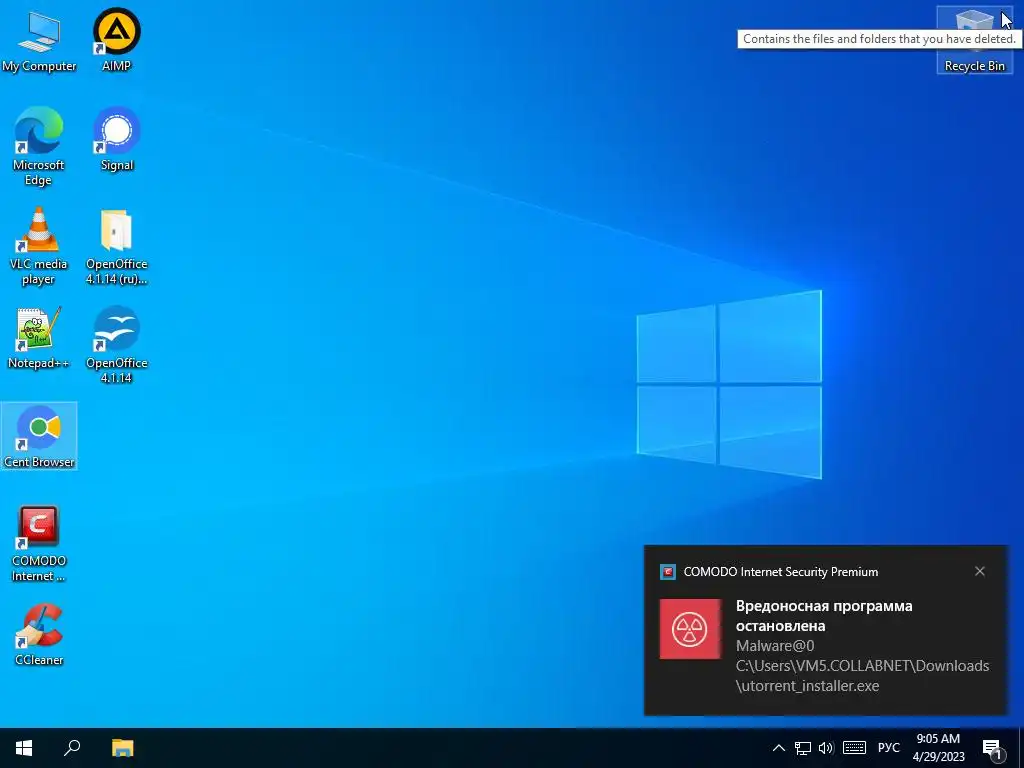
Task: Show hidden system tray icons
Action: click(x=778, y=748)
